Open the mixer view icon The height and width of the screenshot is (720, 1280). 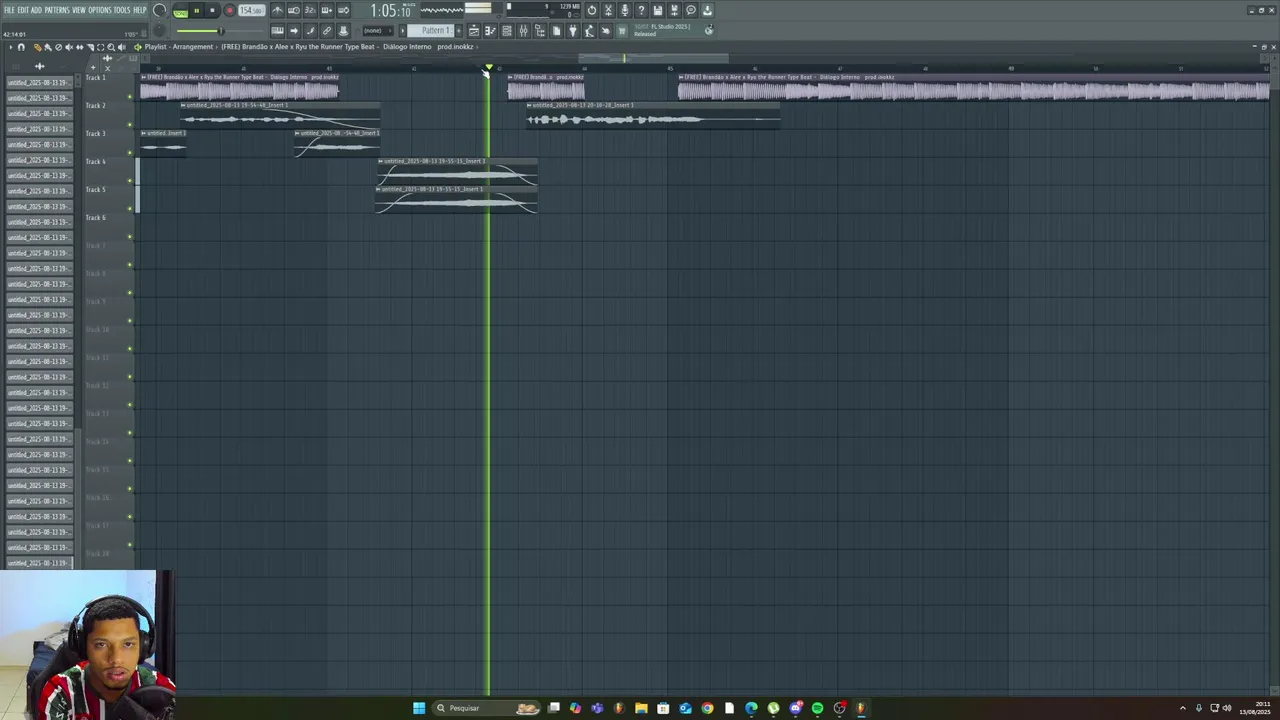(523, 31)
